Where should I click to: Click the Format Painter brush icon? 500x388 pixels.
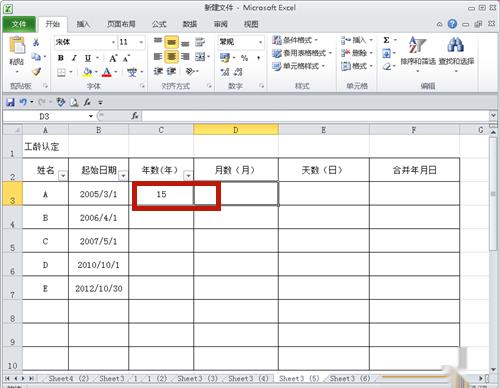[36, 72]
